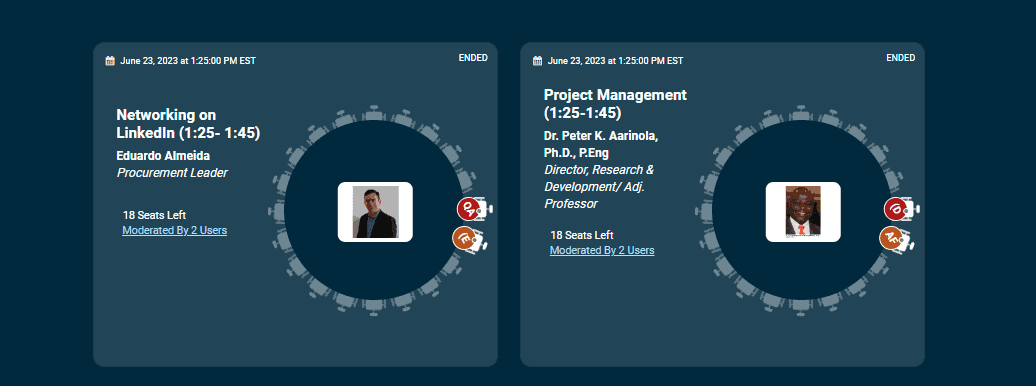Click the red OA avatar at Networking table
Screen dimensions: 1036x386
click(468, 209)
